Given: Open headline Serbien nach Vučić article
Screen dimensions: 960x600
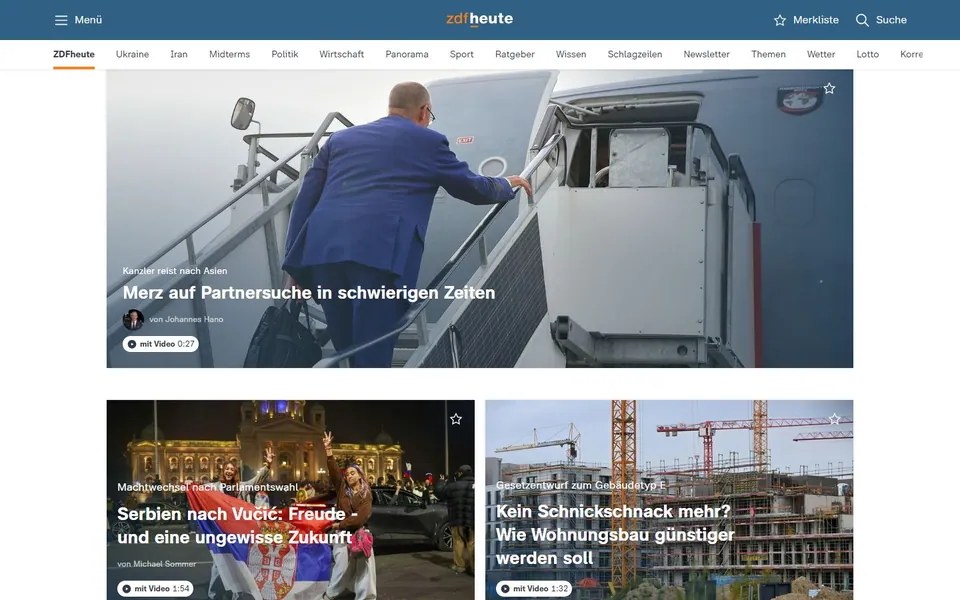Looking at the screenshot, I should (238, 525).
